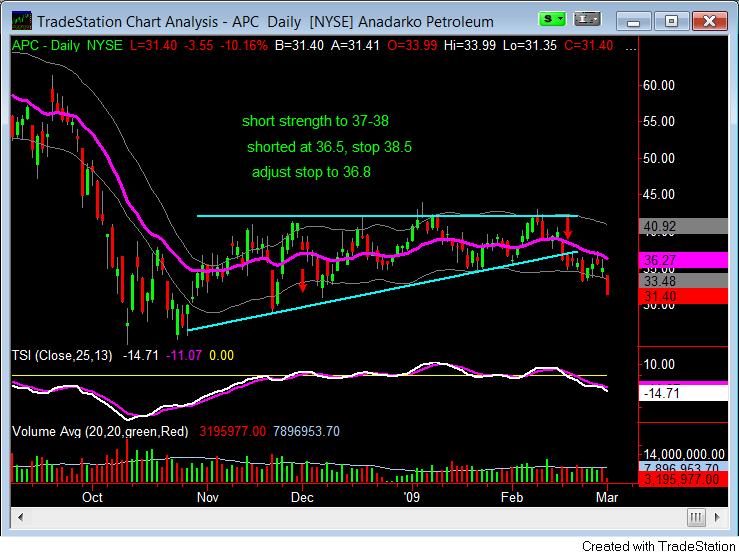This screenshot has width=739, height=554.
Task: Click the magenta 36.27 price marker
Action: coord(683,260)
